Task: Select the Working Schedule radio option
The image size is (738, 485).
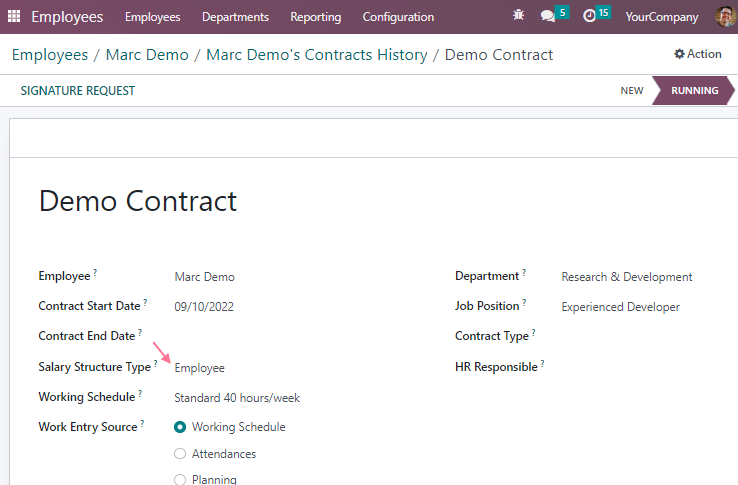Action: 180,427
